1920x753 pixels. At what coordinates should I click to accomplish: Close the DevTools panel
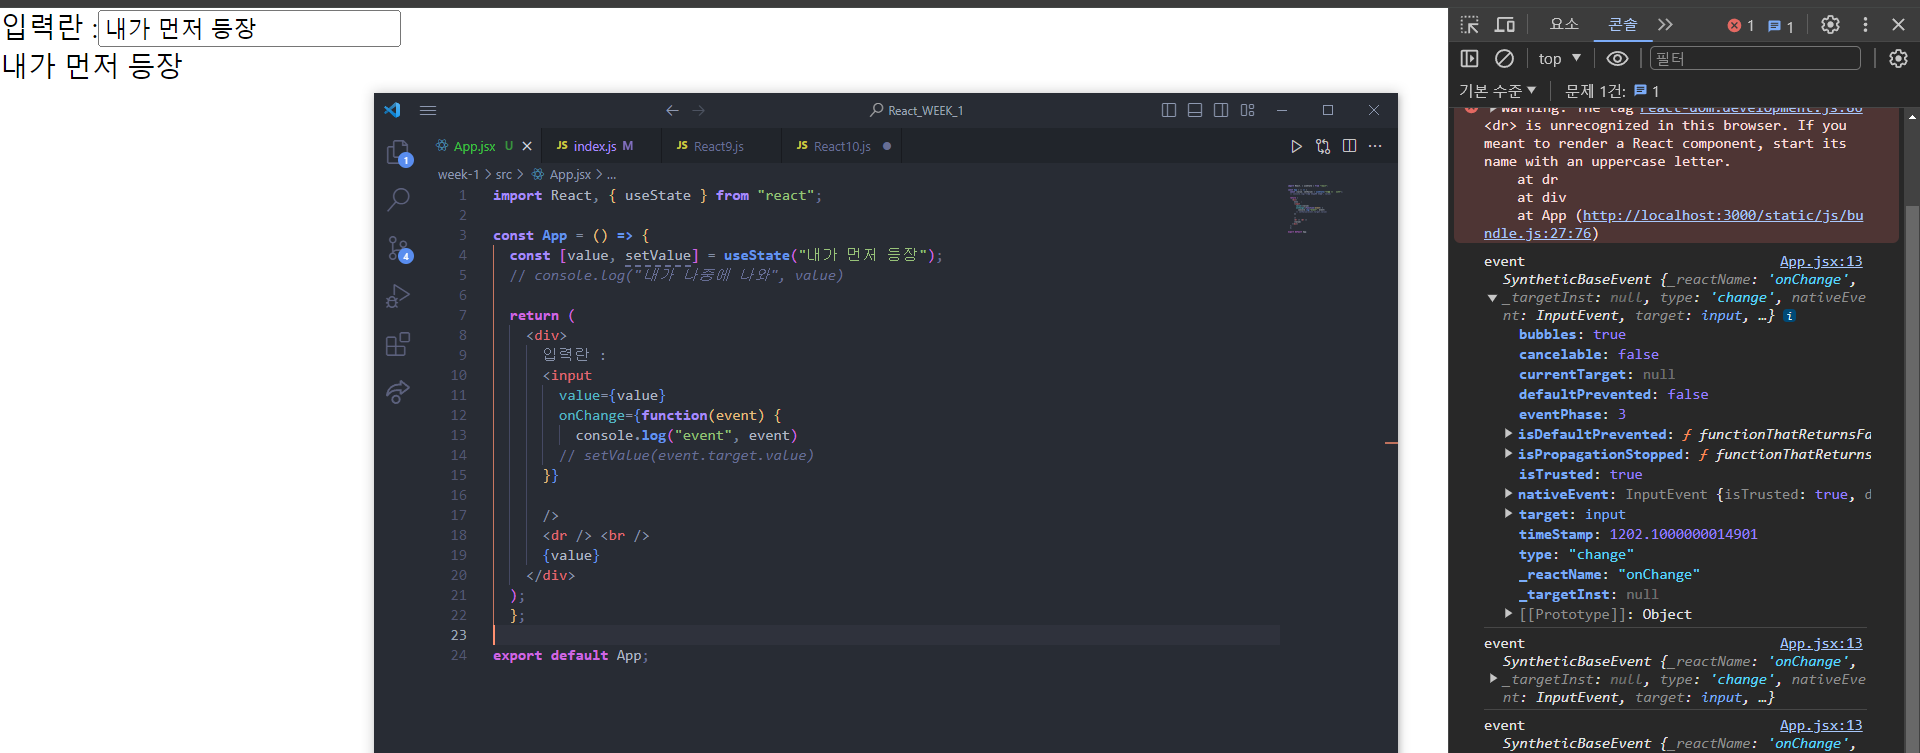[1898, 25]
